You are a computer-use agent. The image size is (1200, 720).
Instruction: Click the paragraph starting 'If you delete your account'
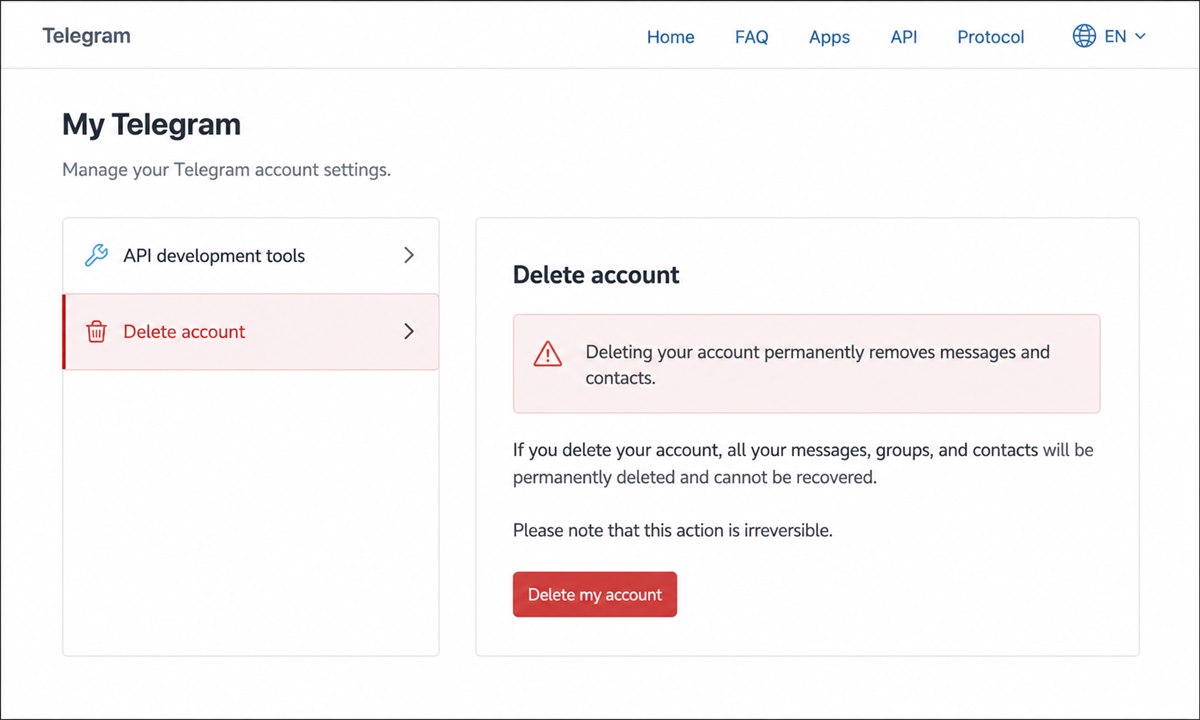click(x=803, y=464)
